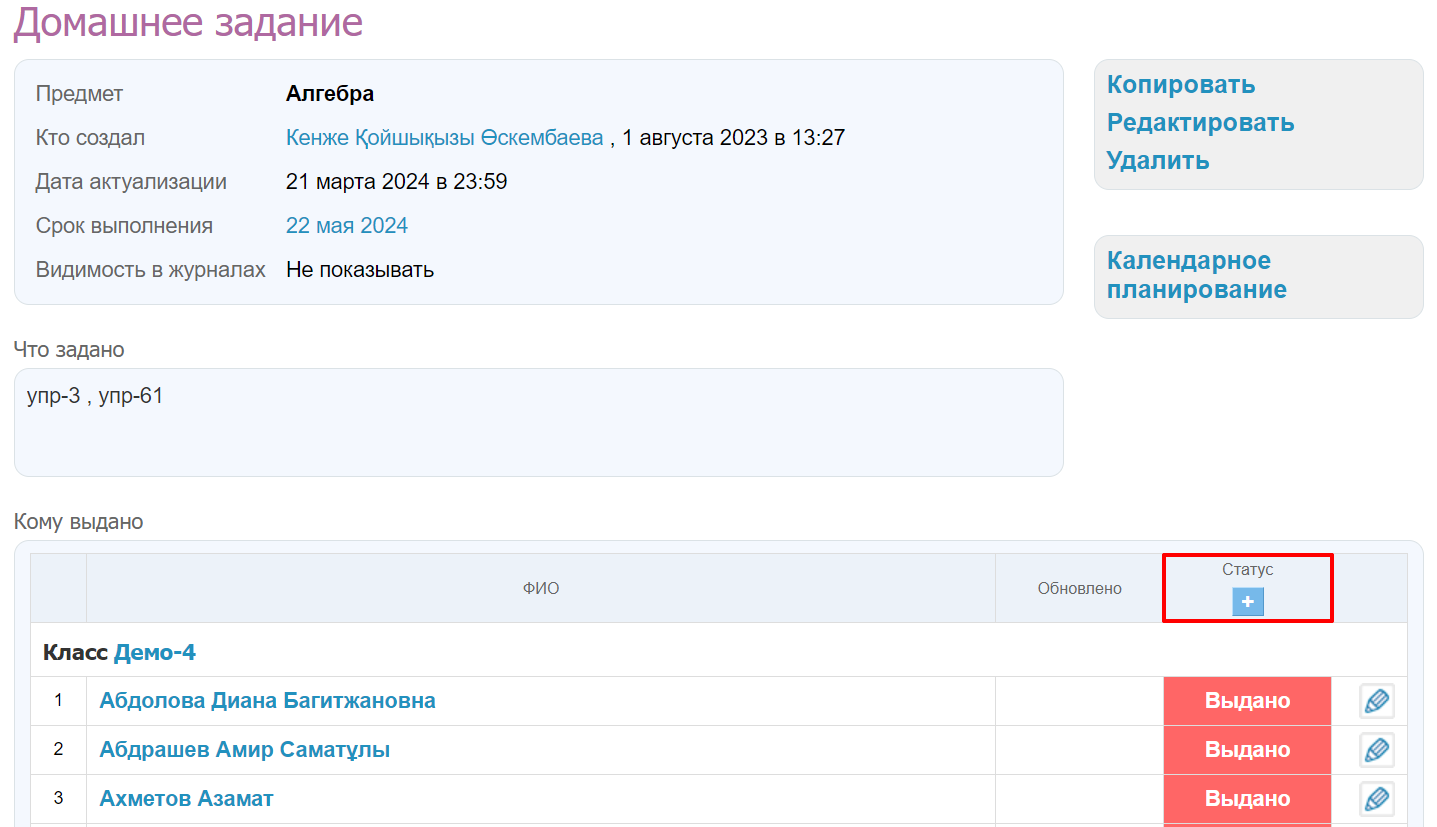Click the pencil edit icon for Абдрашев Амир
This screenshot has height=827, width=1437.
1376,750
